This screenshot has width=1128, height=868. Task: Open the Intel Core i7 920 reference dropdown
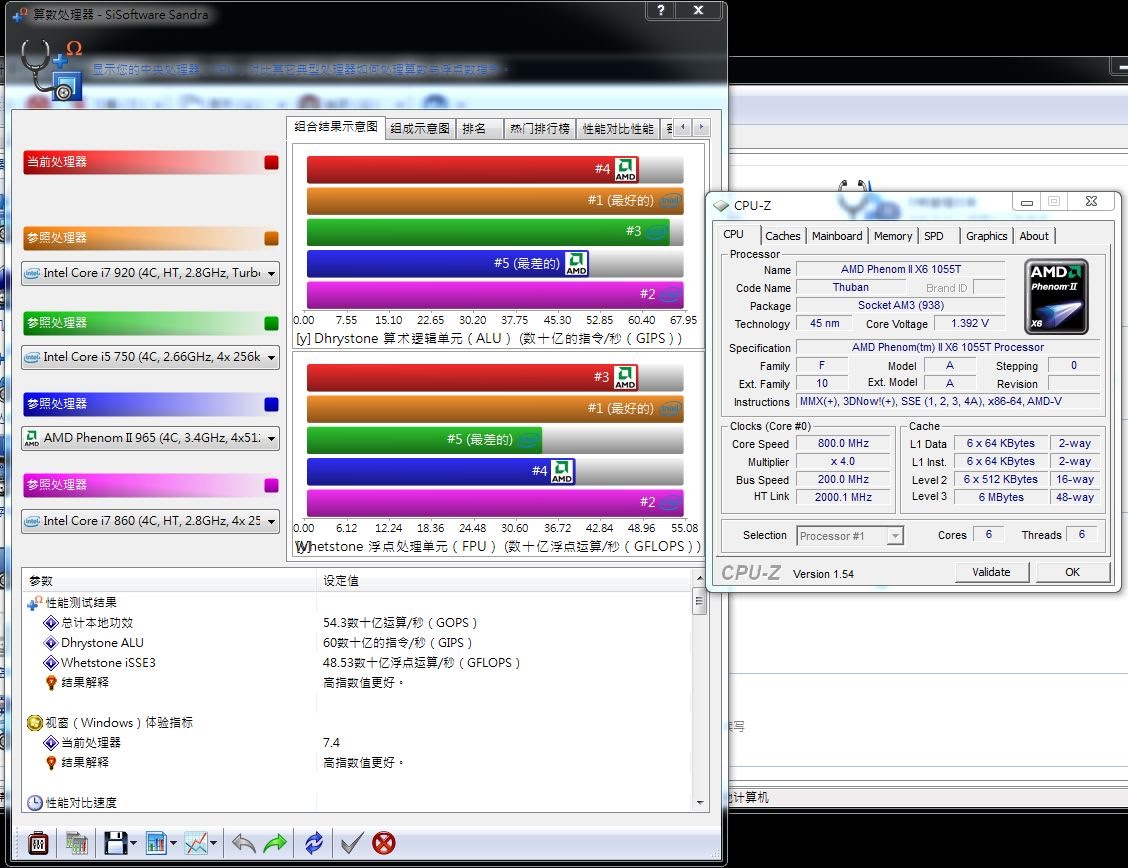pyautogui.click(x=150, y=273)
